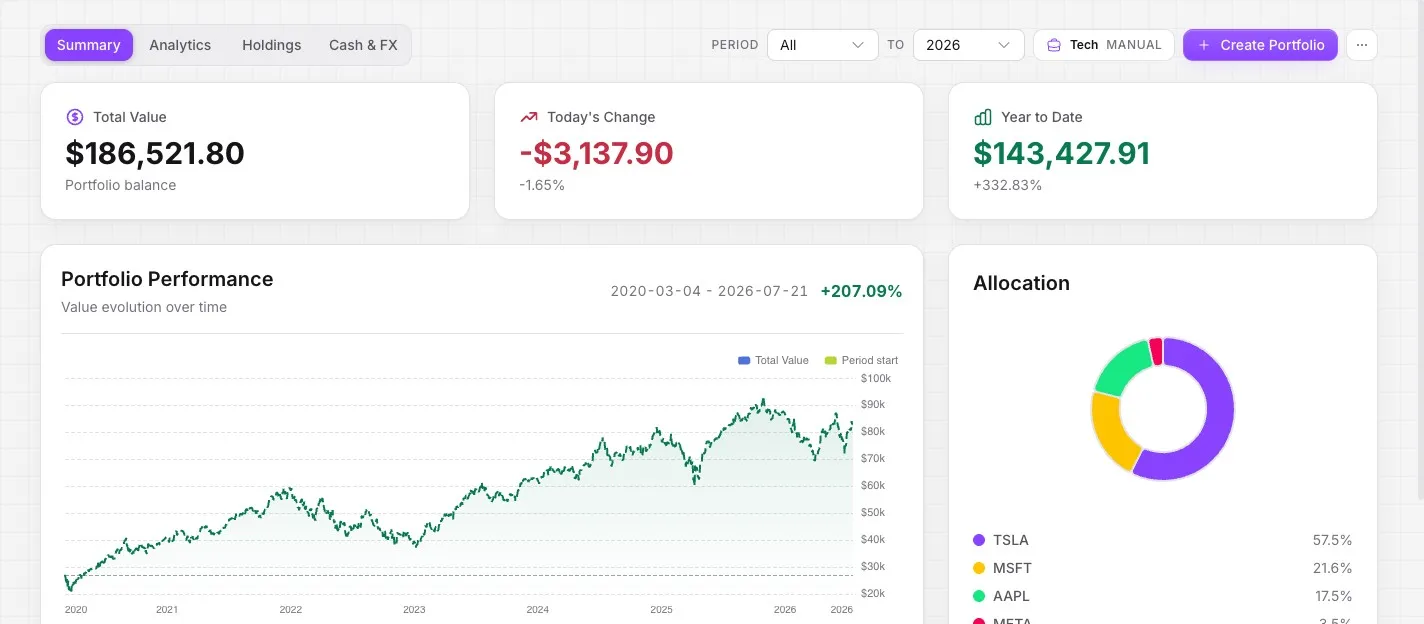The height and width of the screenshot is (624, 1424).
Task: Open the Cash & FX tab
Action: (x=363, y=45)
